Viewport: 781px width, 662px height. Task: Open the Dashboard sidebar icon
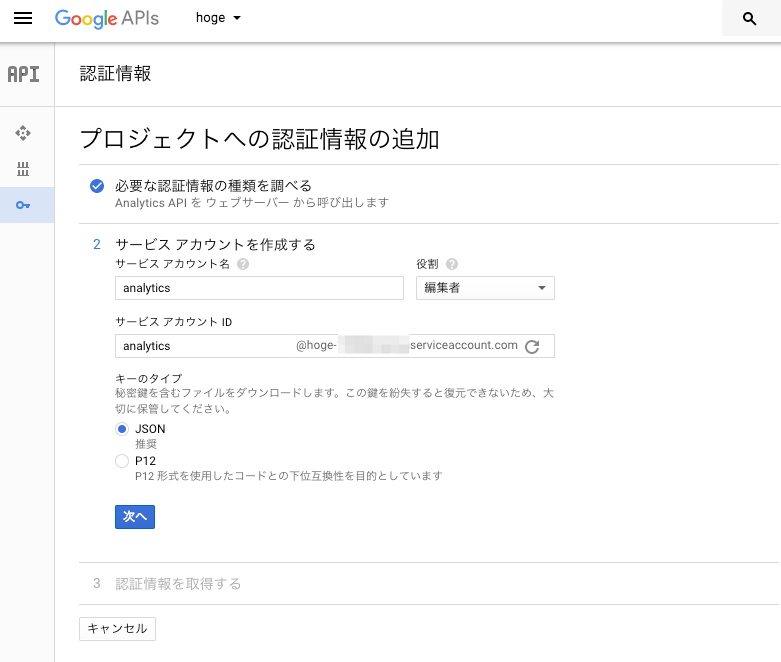(23, 133)
